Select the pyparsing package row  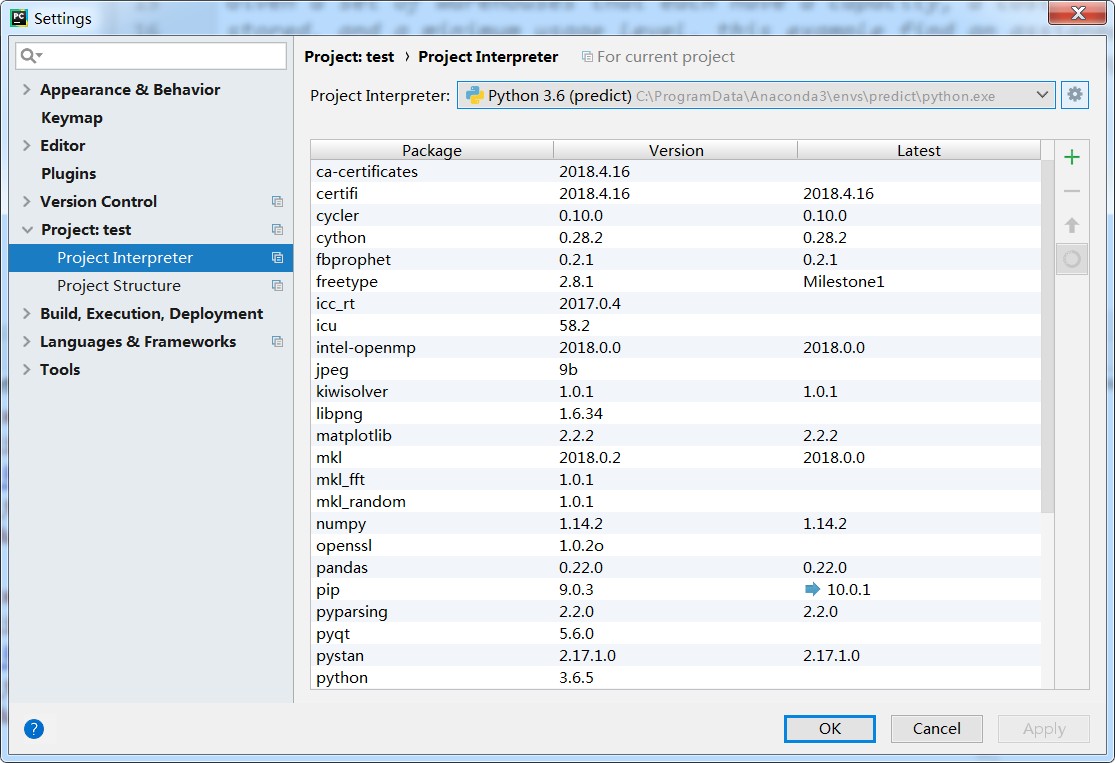coord(676,612)
